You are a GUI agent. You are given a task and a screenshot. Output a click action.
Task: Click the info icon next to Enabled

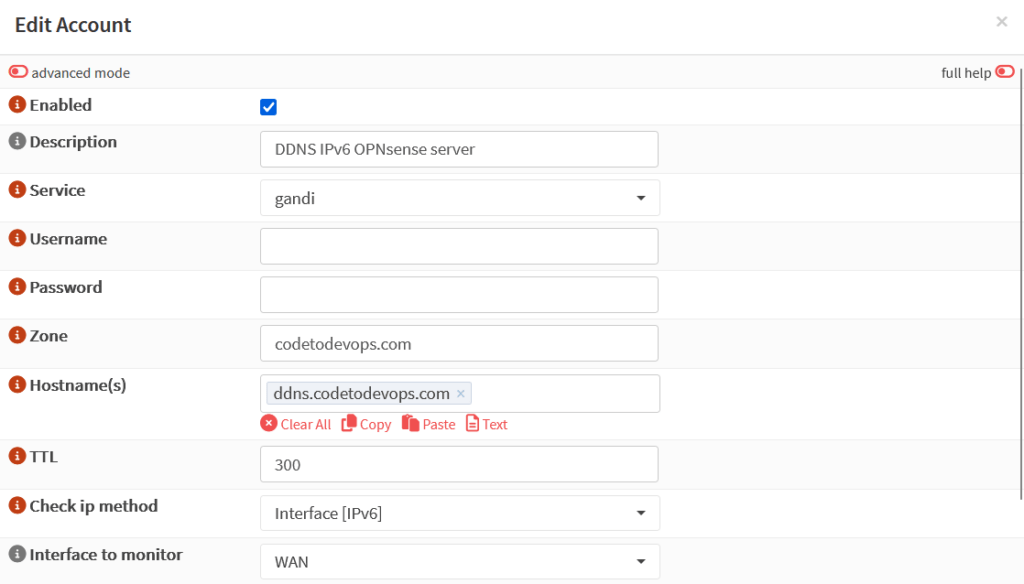point(17,105)
